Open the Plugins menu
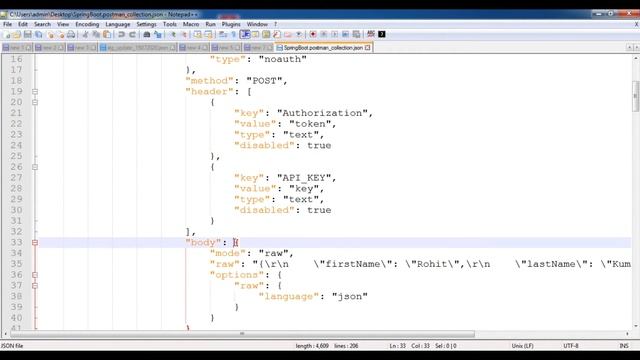The image size is (640, 360). pyautogui.click(x=231, y=24)
